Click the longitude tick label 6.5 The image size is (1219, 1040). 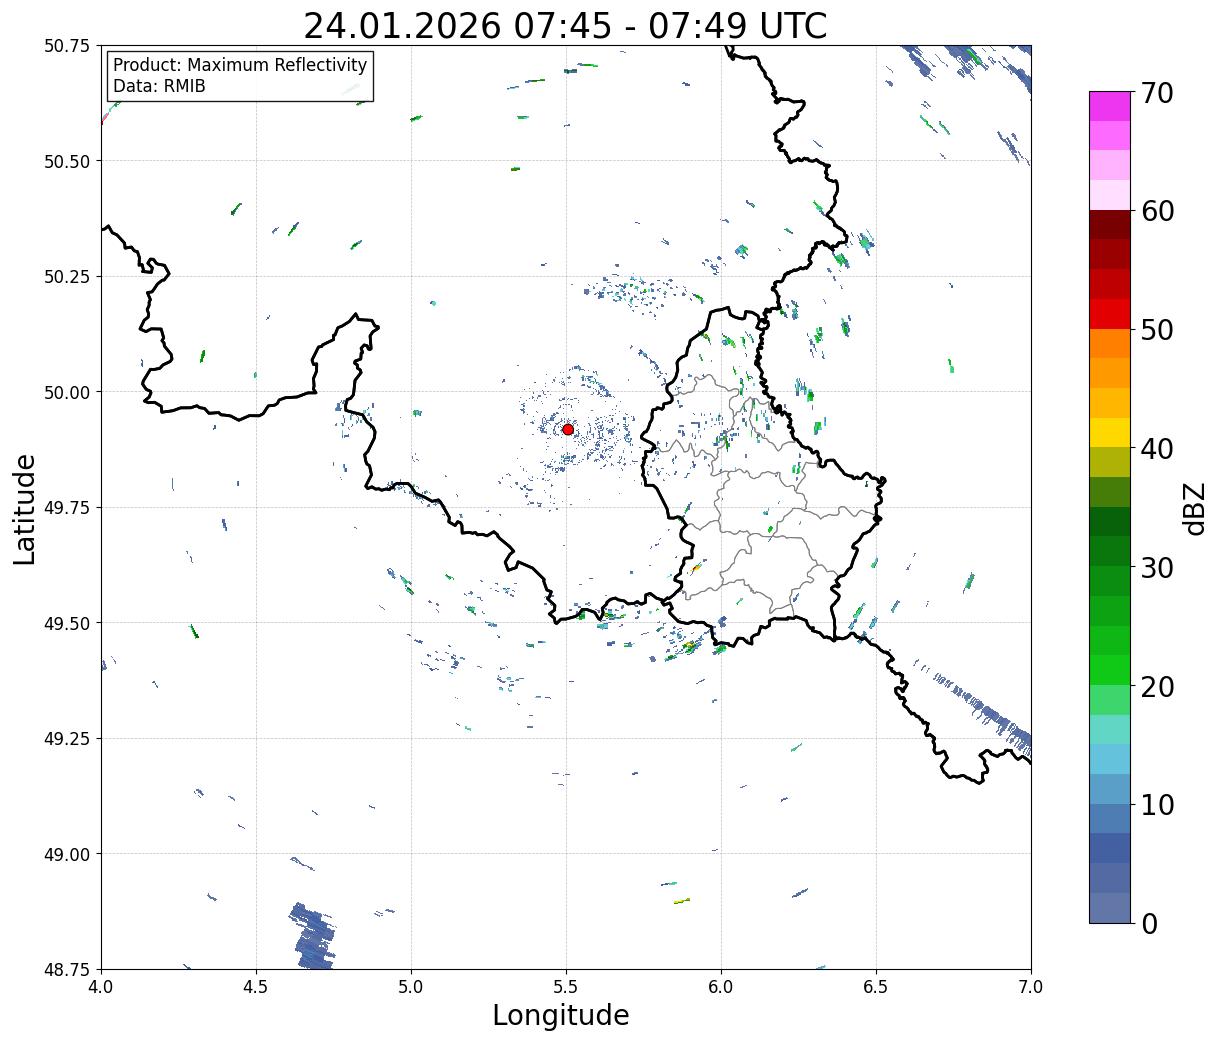[876, 987]
